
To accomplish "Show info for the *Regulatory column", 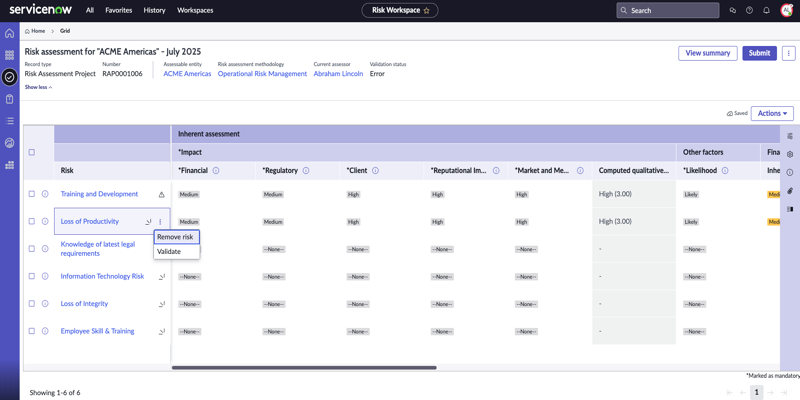I will click(306, 171).
